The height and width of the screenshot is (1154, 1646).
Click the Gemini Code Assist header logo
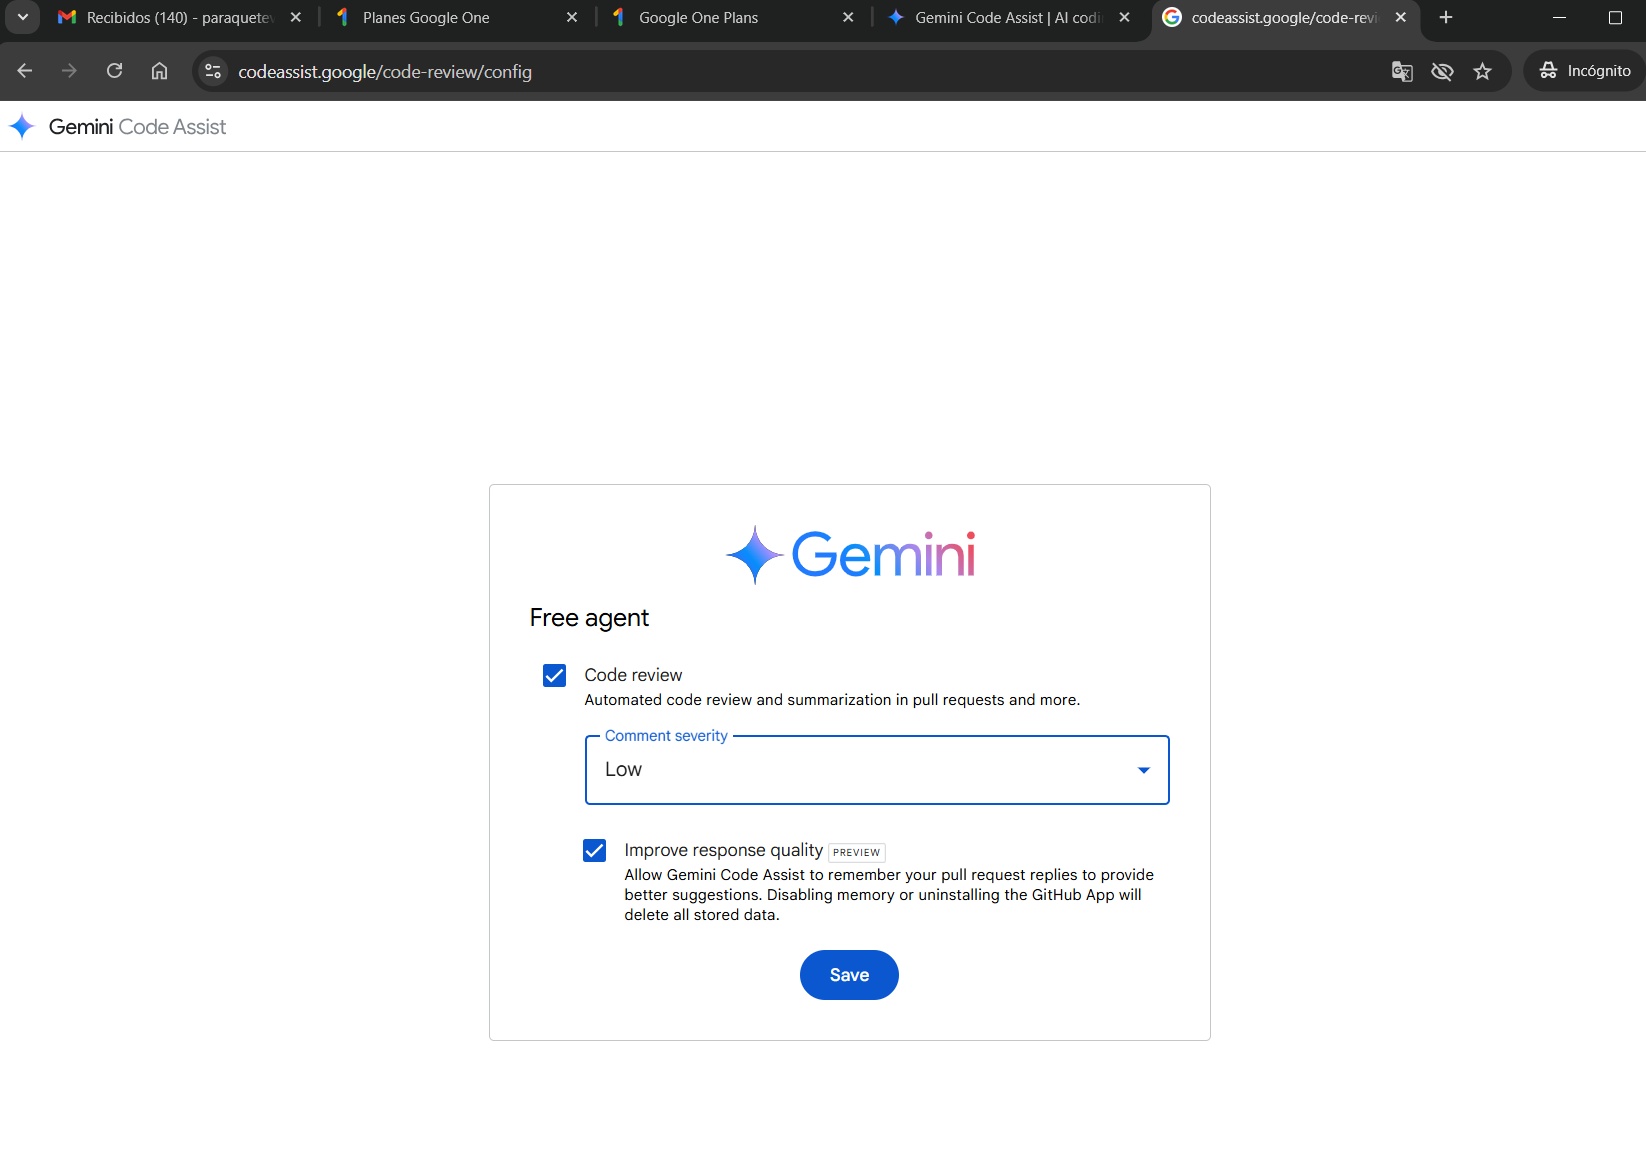click(x=118, y=127)
